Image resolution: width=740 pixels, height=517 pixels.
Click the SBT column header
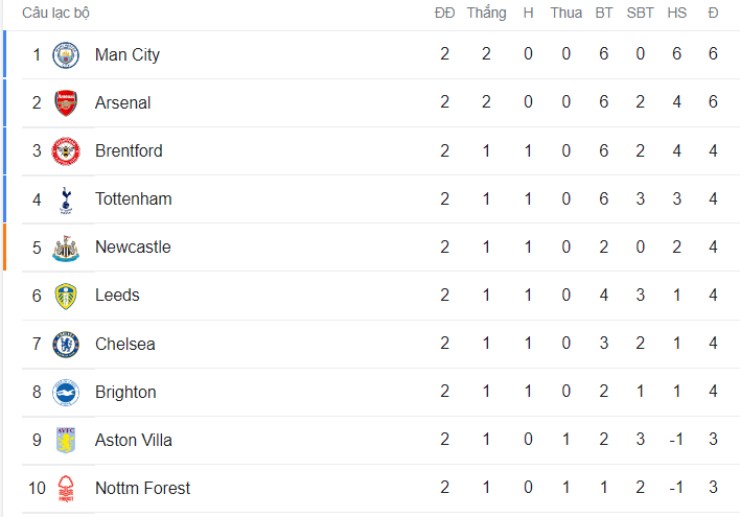tap(640, 13)
